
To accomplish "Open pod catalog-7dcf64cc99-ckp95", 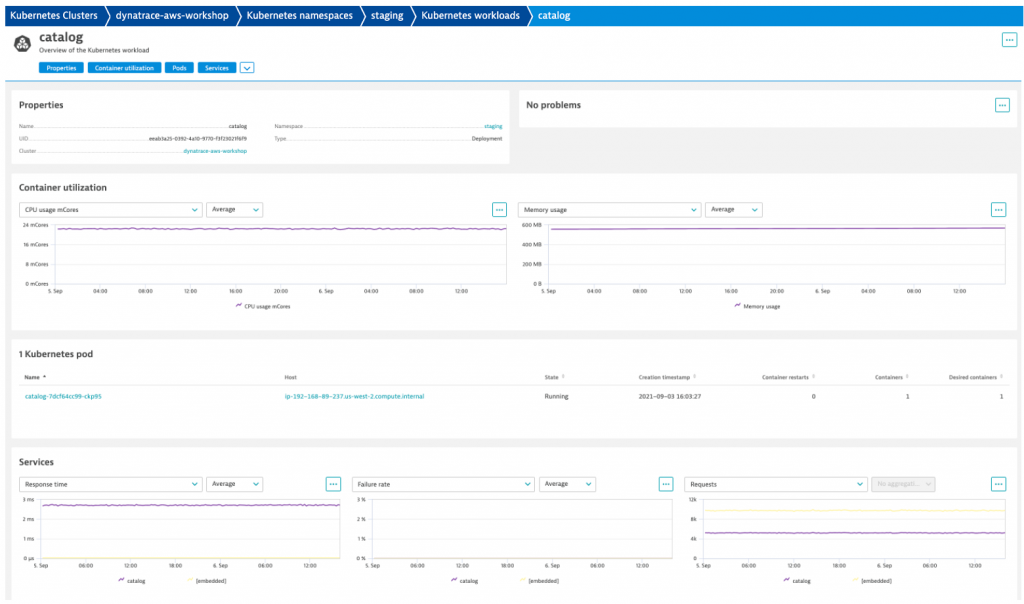I will coord(63,396).
